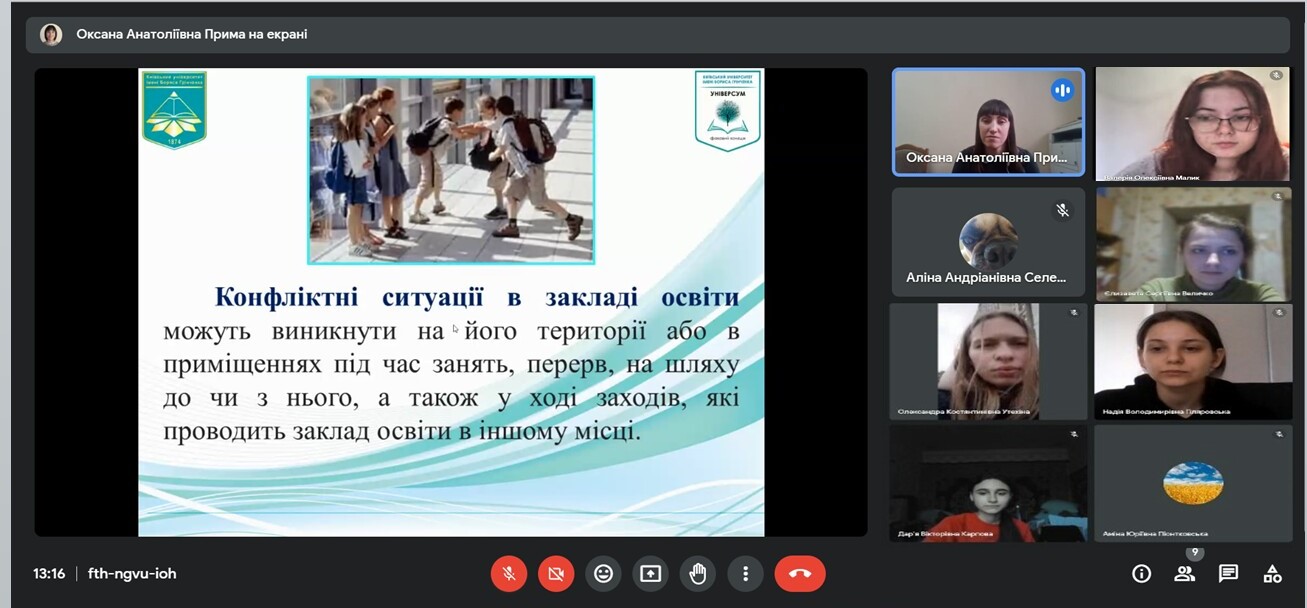1307x608 pixels.
Task: Select Аміна Юріївна tile with flag avatar
Action: click(x=1191, y=484)
